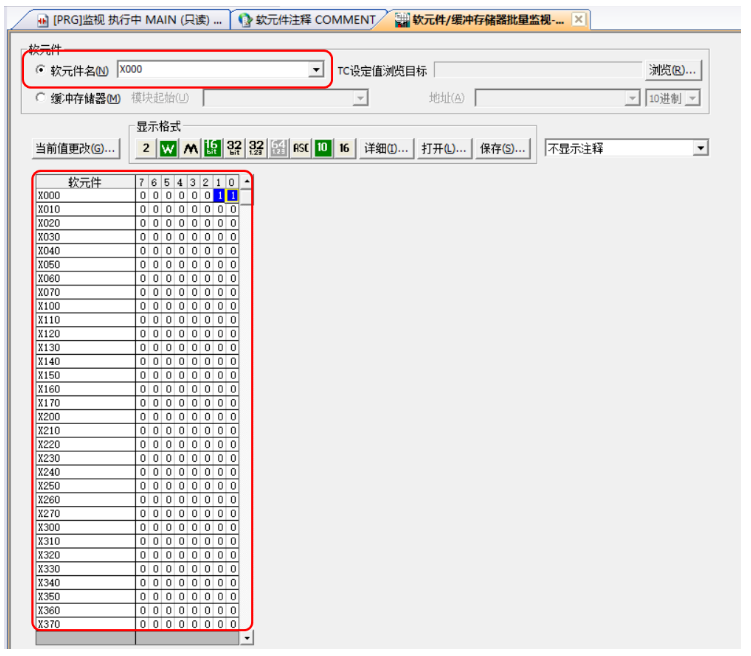
Task: Select the X050 device row label
Action: pos(86,265)
